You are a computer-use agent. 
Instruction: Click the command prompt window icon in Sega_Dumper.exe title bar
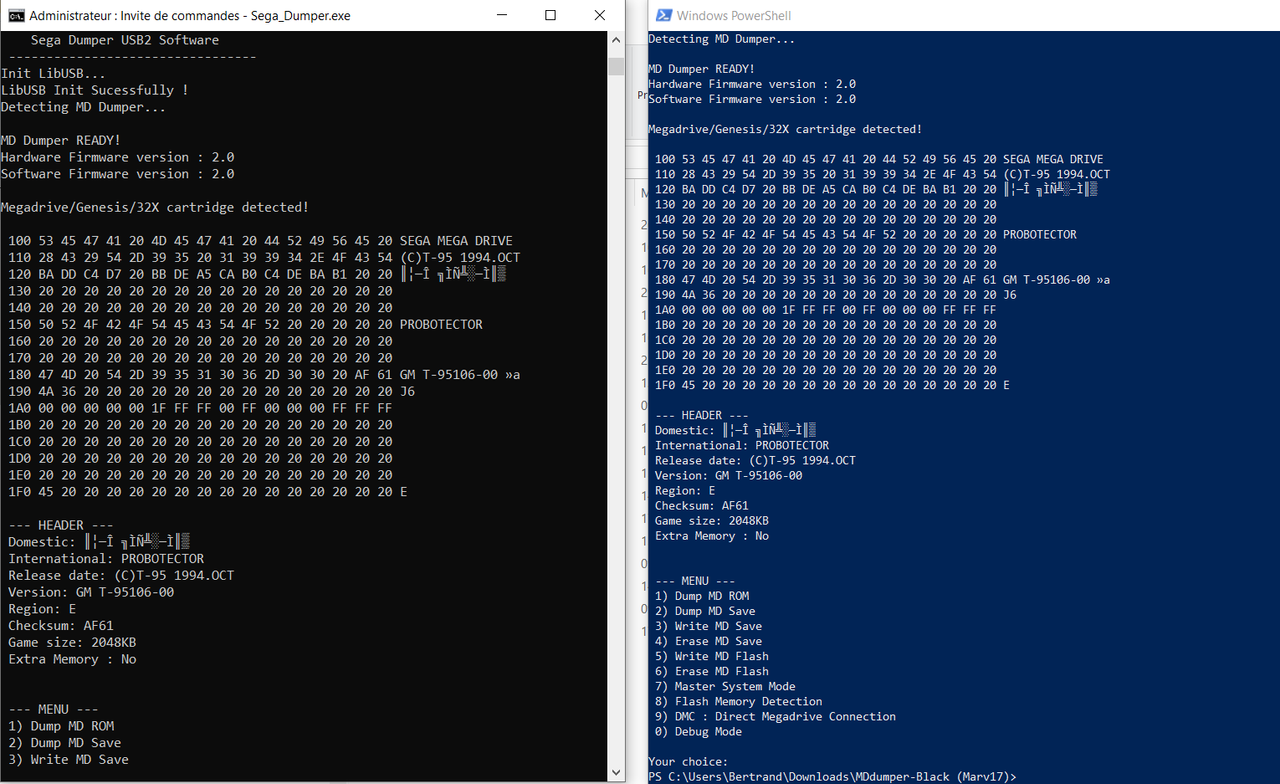pyautogui.click(x=16, y=15)
